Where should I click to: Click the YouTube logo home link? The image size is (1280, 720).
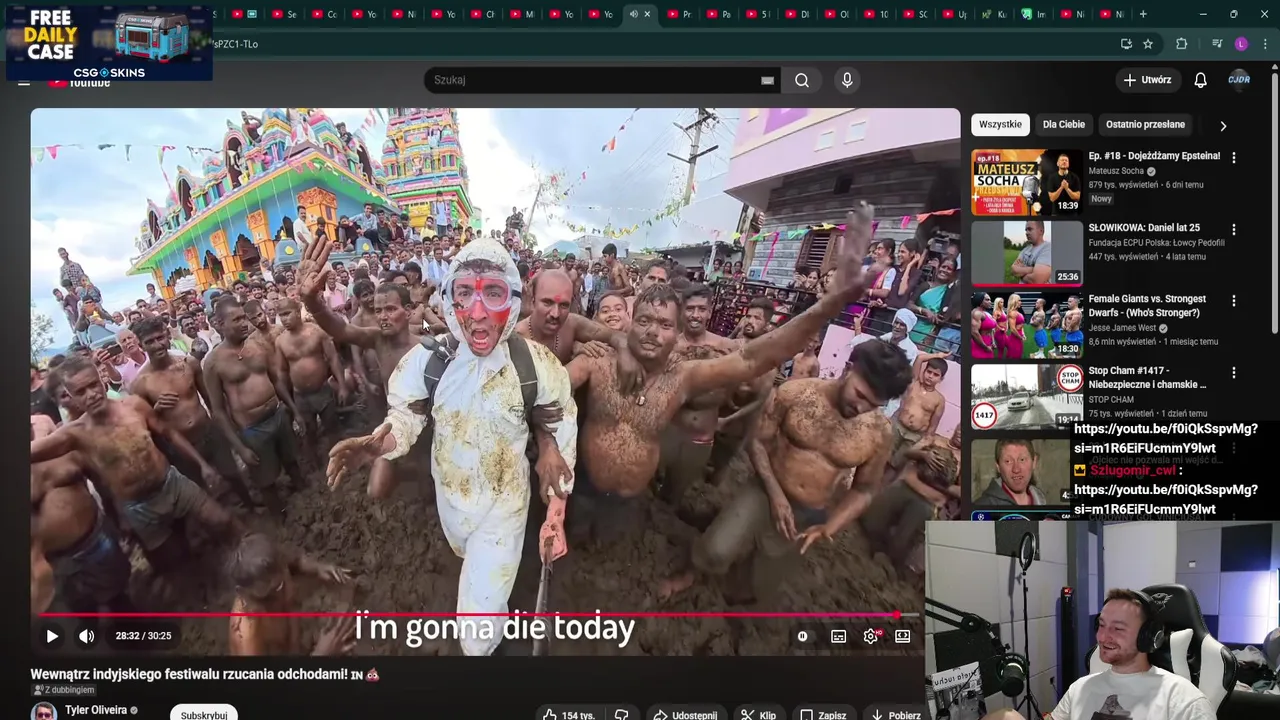(80, 82)
